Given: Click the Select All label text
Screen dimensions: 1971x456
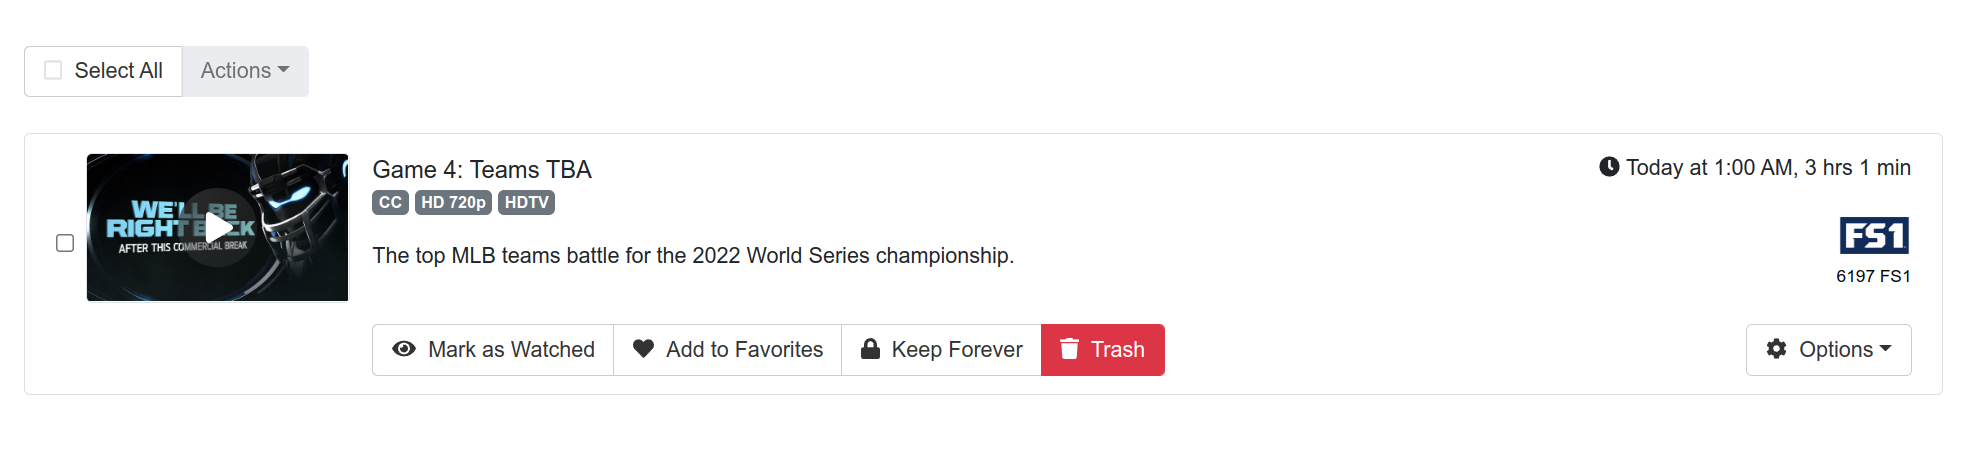Looking at the screenshot, I should click(x=118, y=71).
